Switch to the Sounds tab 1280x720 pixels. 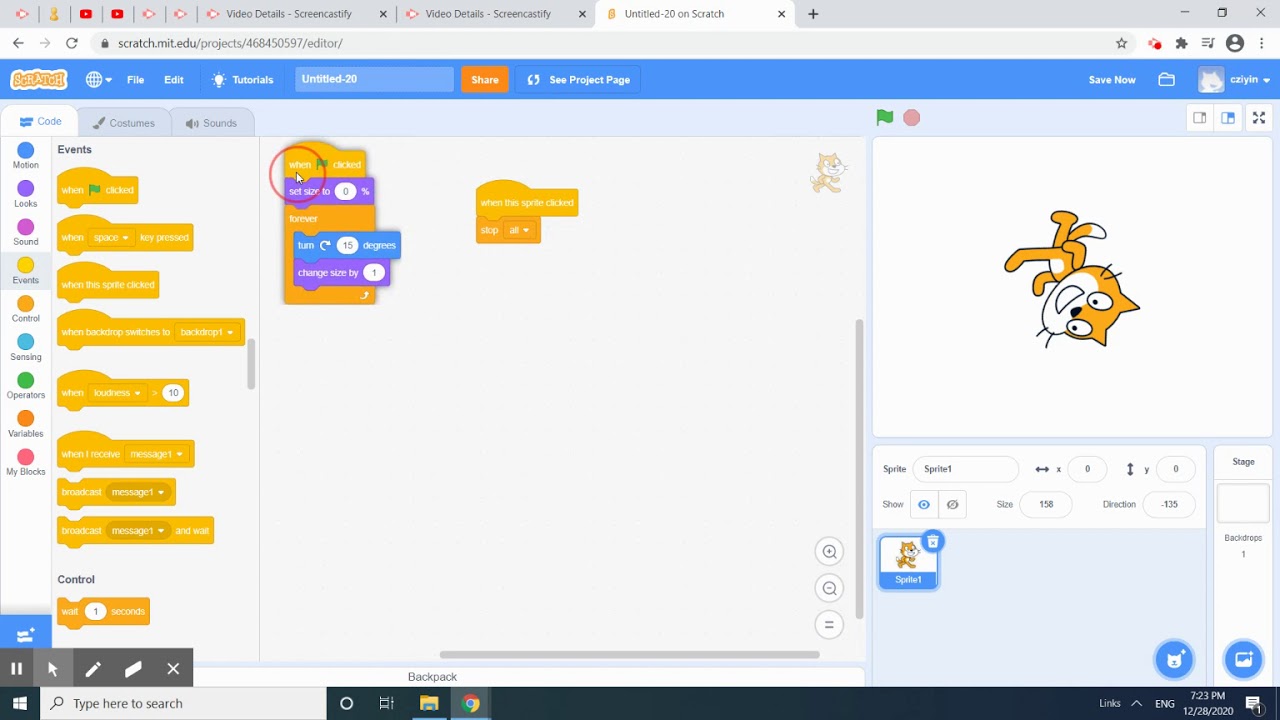[211, 123]
